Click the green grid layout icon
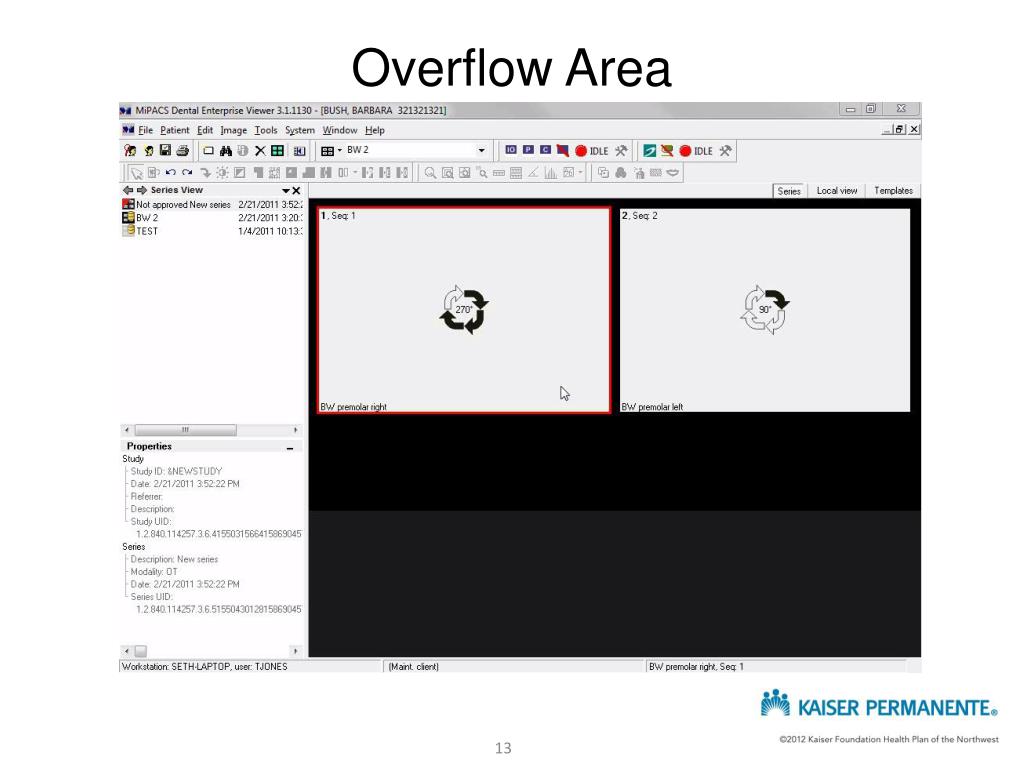1024x768 pixels. (x=278, y=151)
